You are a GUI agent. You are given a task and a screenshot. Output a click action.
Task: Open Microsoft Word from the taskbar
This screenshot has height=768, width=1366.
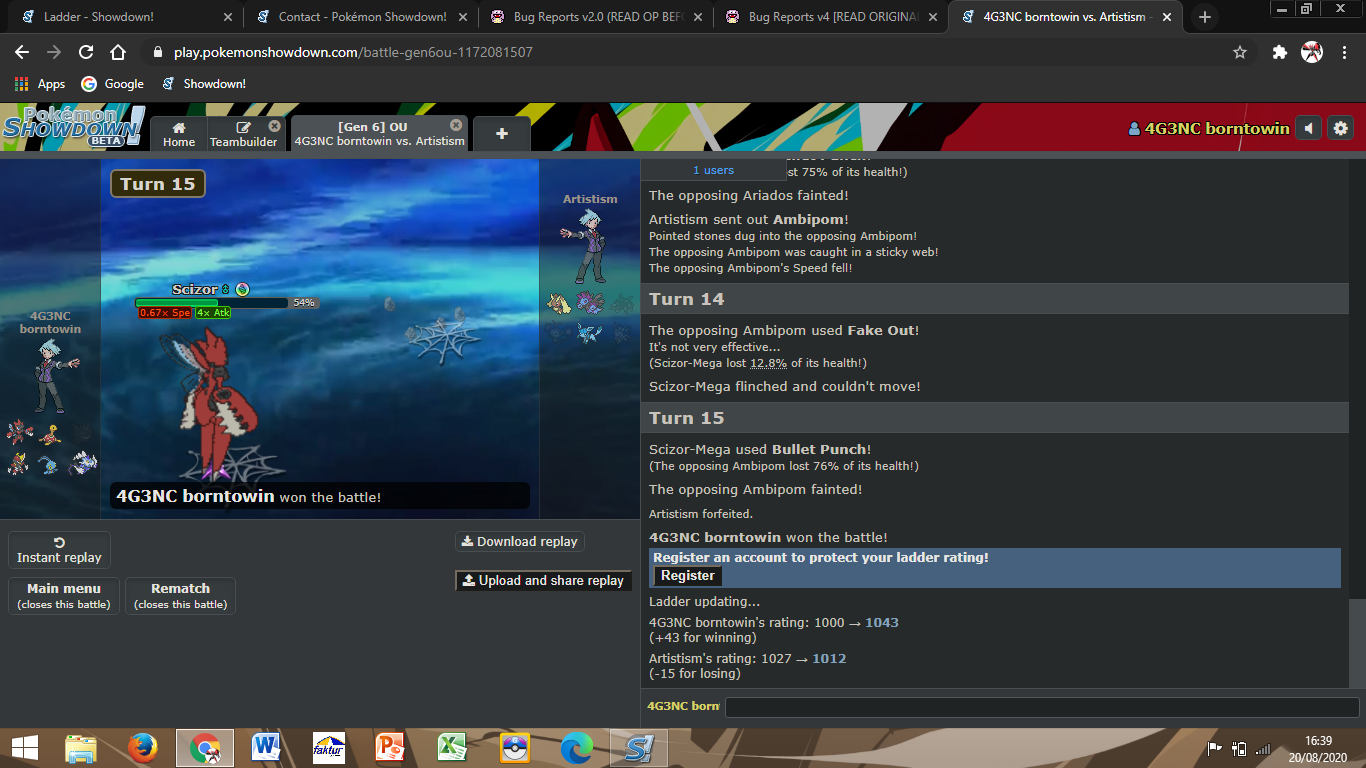click(267, 748)
